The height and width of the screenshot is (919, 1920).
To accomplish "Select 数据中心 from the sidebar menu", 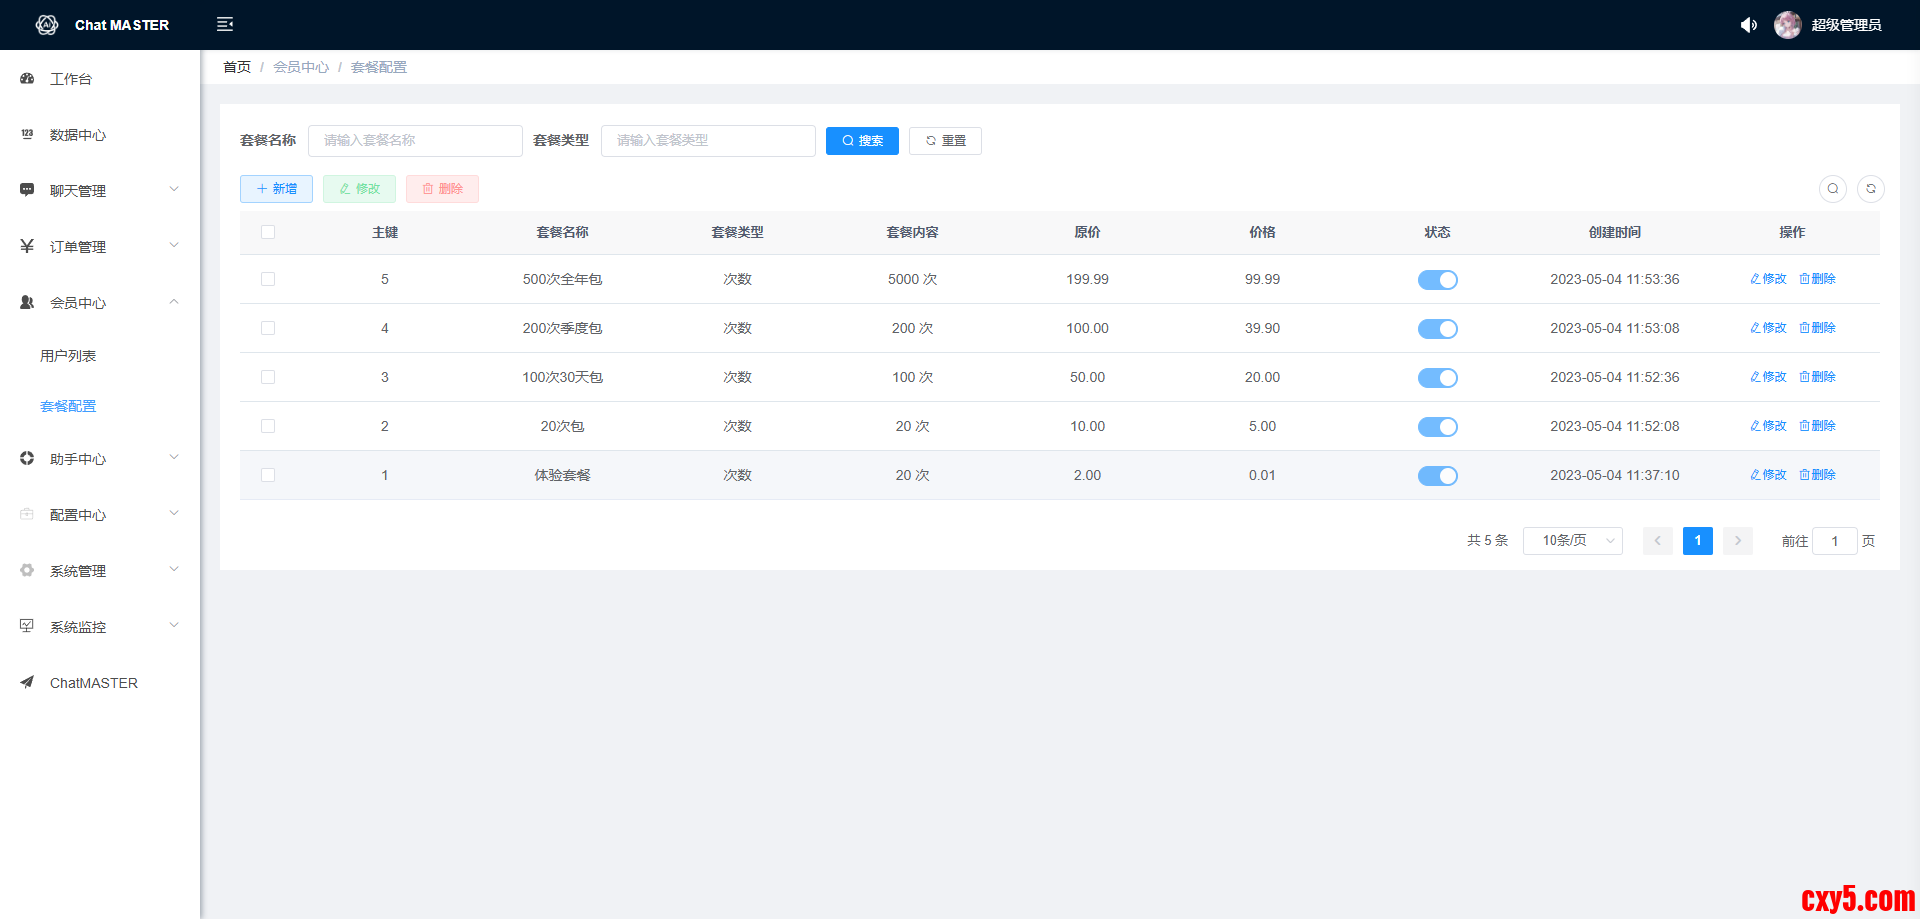I will [x=78, y=135].
